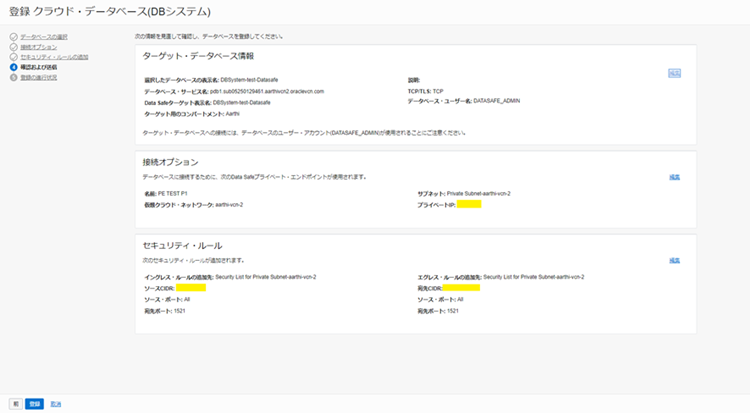Image resolution: width=750 pixels, height=413 pixels.
Task: Edit the ターゲット・データベース情報 section
Action: 674,72
